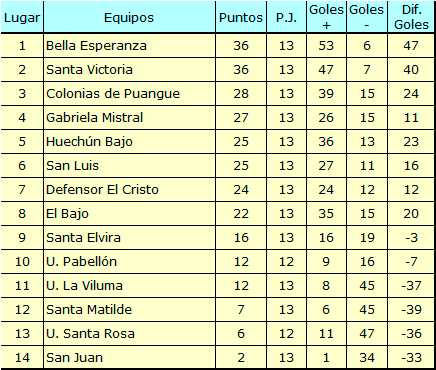Click the Equipos column header
Screen dimensions: 436x370
tap(129, 17)
